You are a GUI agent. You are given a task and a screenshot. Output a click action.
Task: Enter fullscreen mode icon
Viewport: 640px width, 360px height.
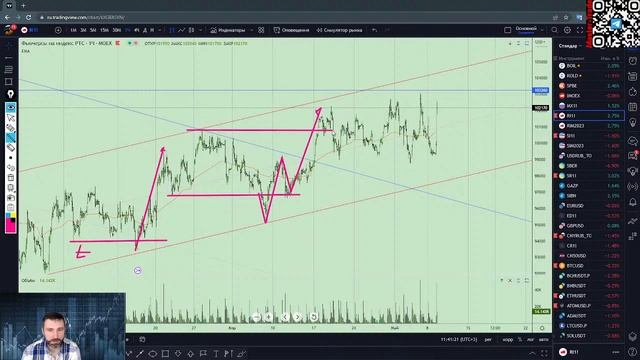tap(580, 30)
